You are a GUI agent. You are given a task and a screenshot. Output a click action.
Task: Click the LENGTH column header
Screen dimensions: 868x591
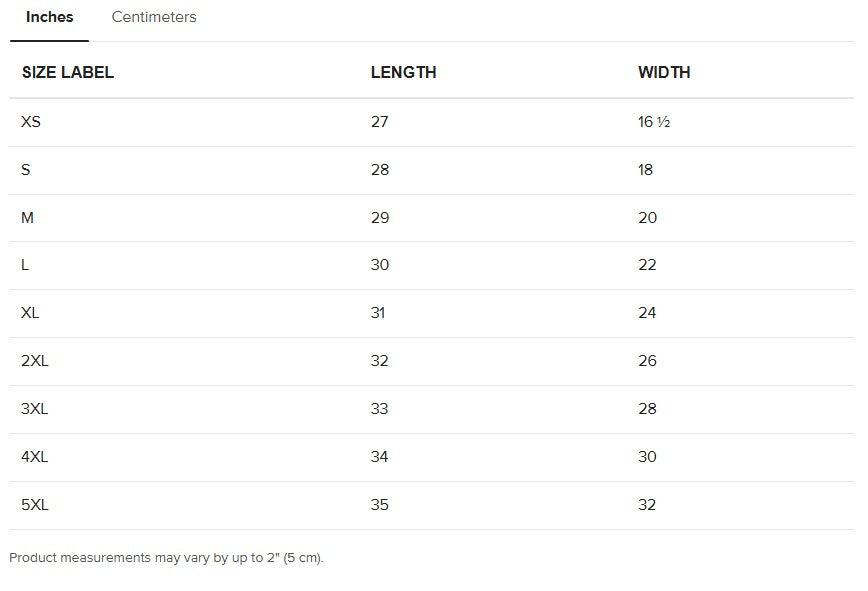point(403,72)
